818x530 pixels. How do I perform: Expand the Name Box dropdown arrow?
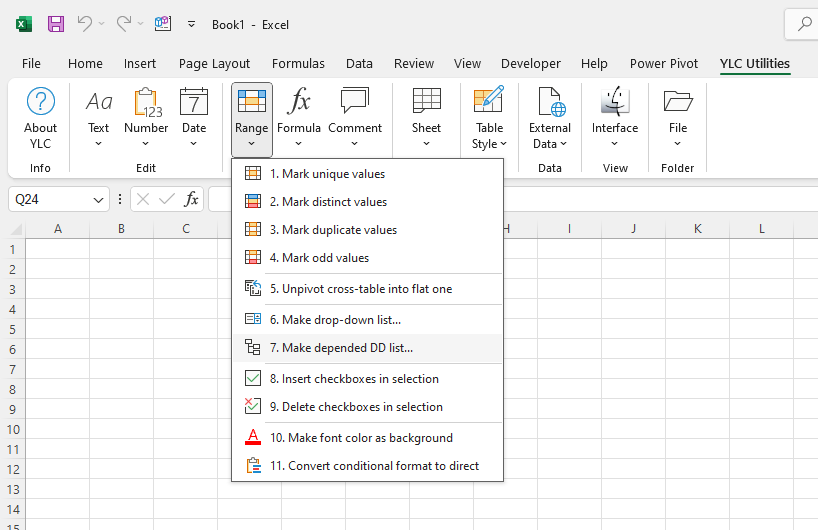(x=98, y=200)
